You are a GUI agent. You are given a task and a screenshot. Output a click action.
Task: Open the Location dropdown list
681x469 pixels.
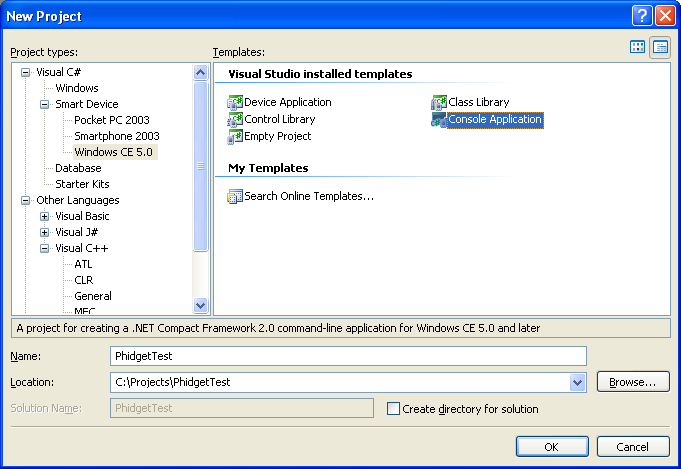[577, 382]
